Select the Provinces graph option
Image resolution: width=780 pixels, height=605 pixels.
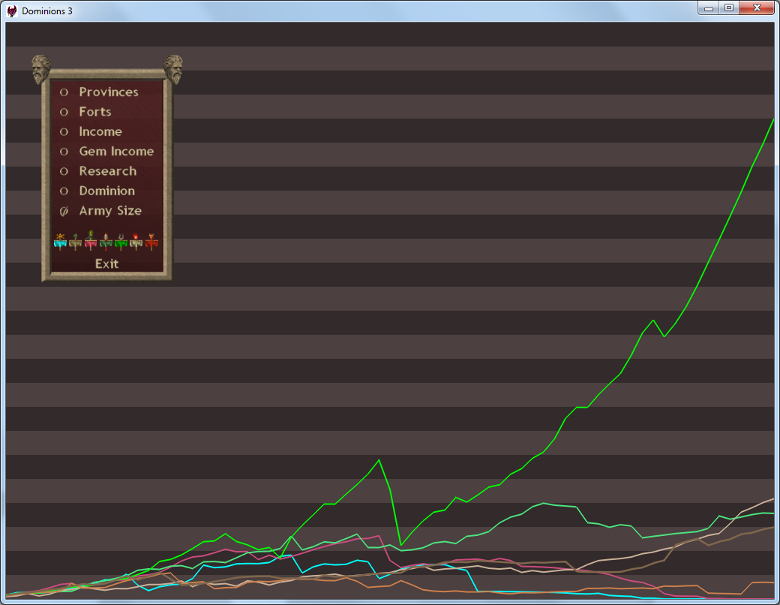tap(99, 92)
